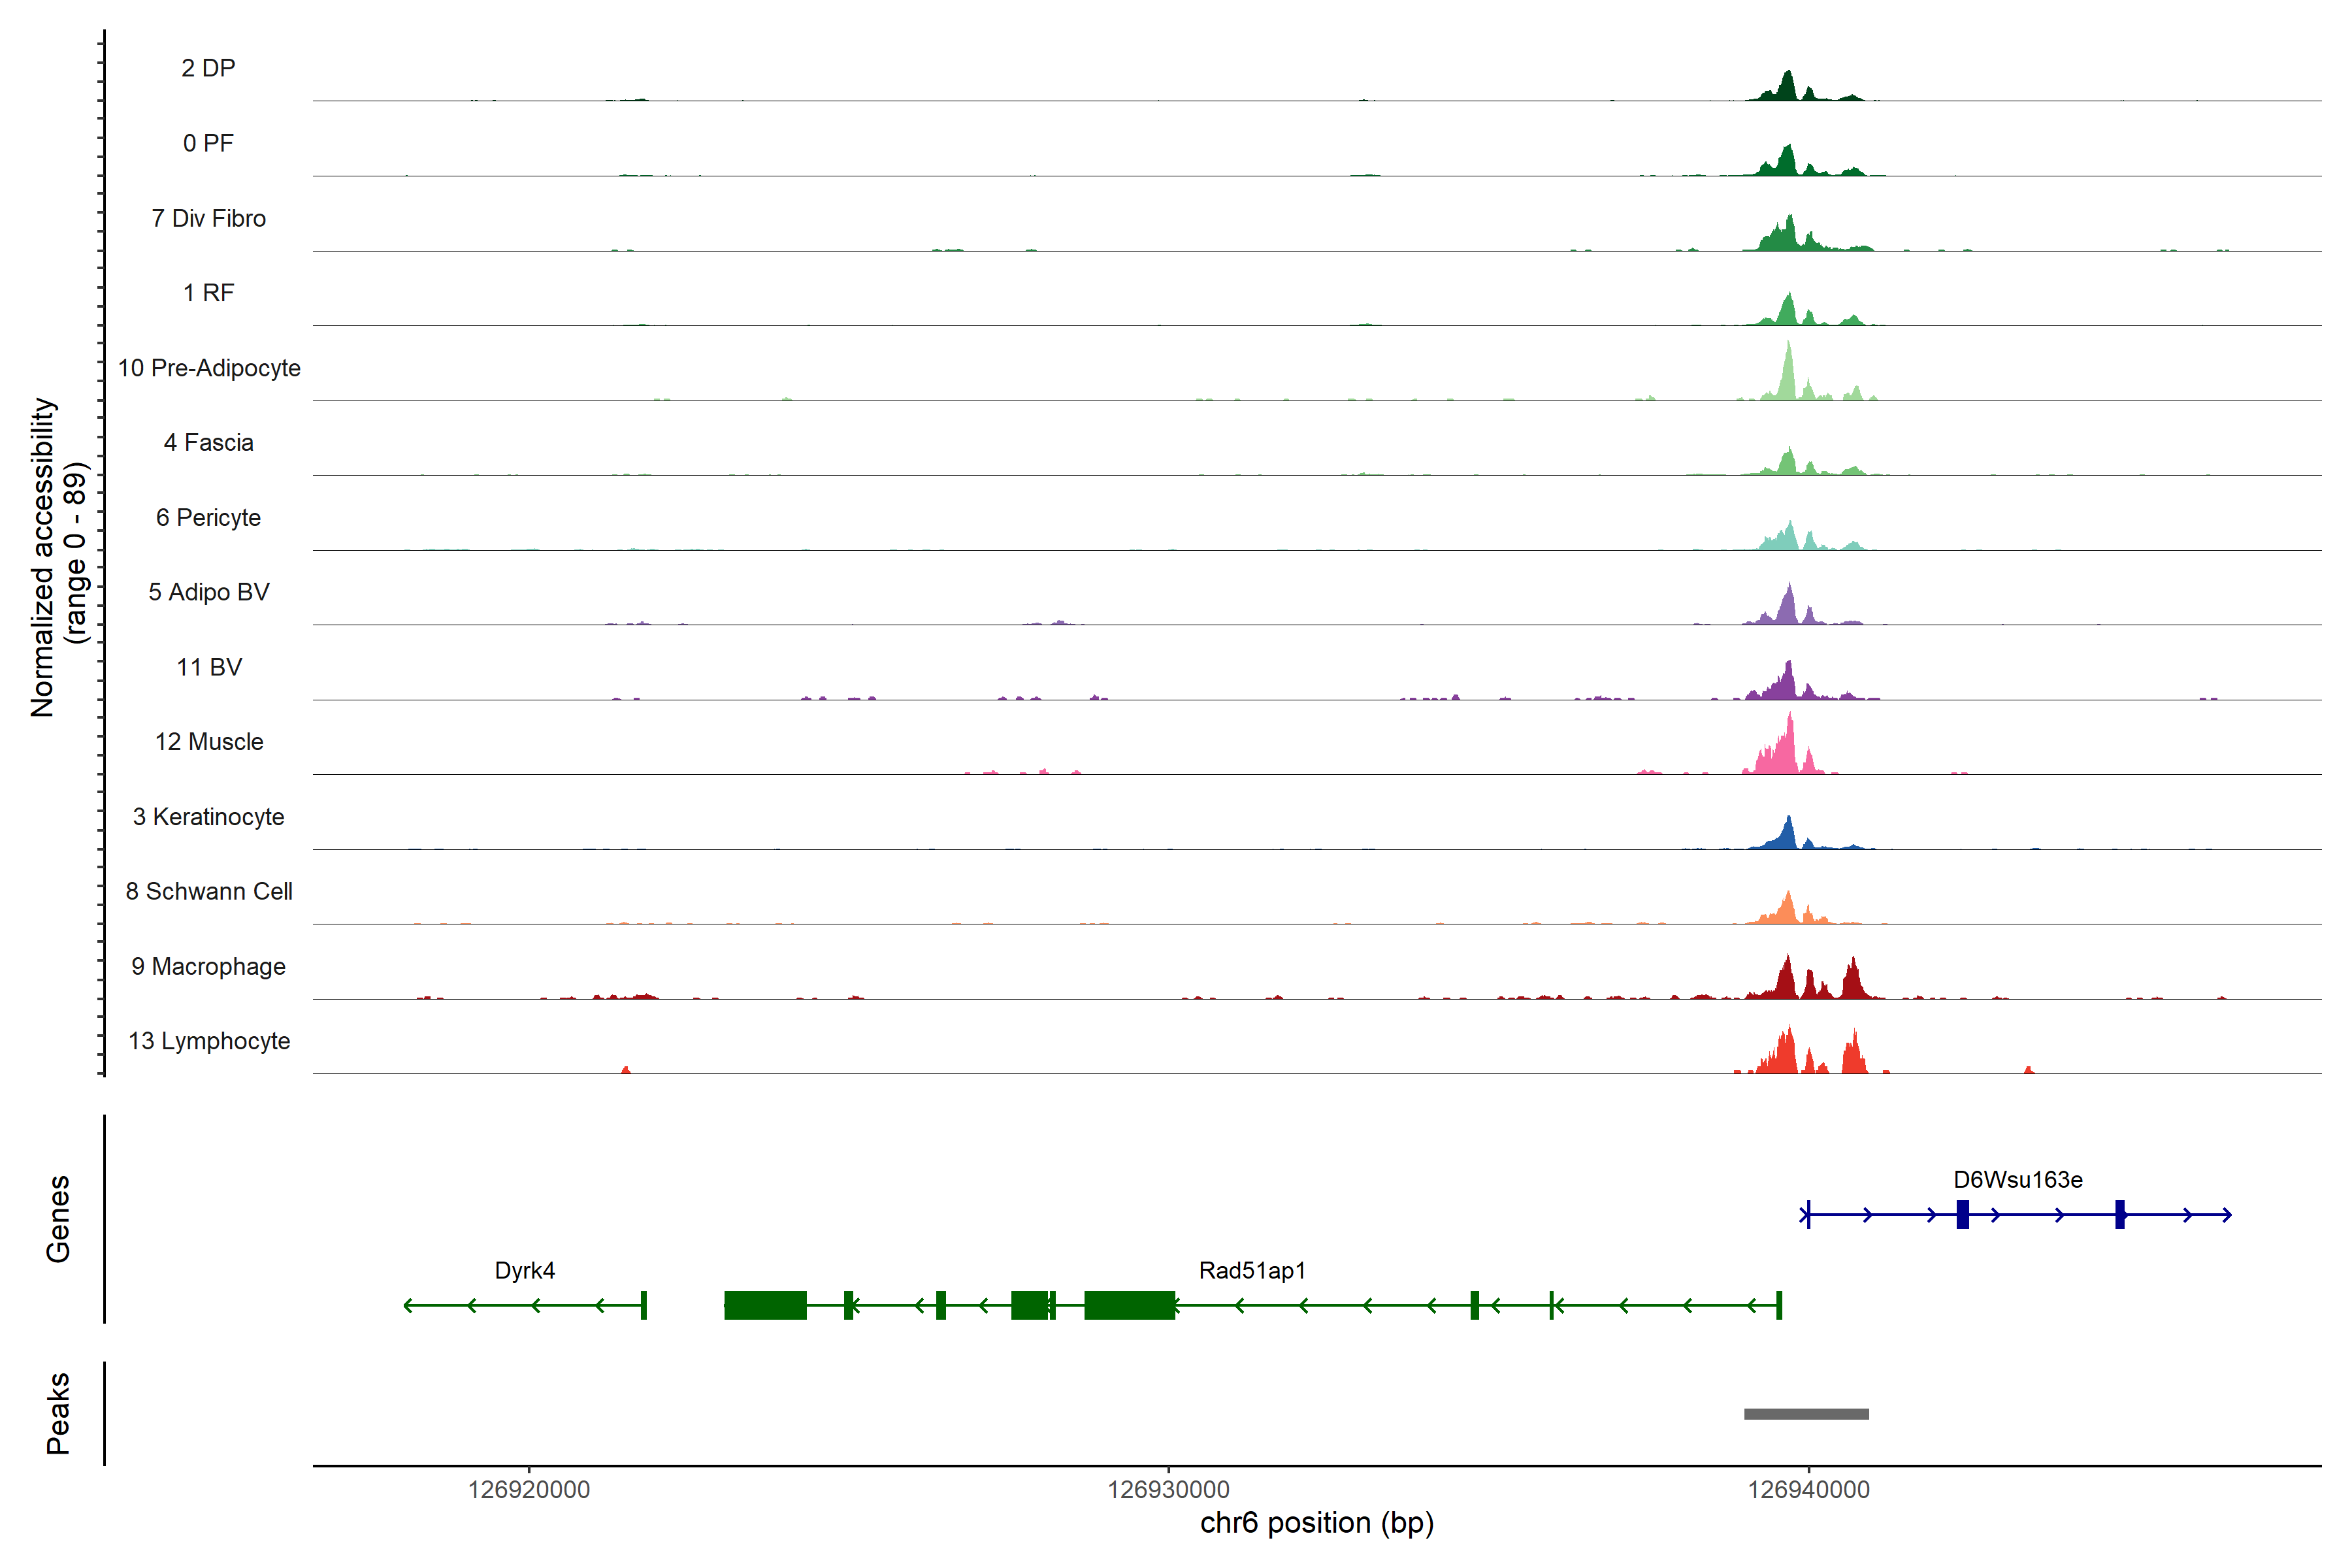Viewport: 2352px width, 1568px height.
Task: Click the 13 Lymphocyte track label
Action: coord(209,1041)
